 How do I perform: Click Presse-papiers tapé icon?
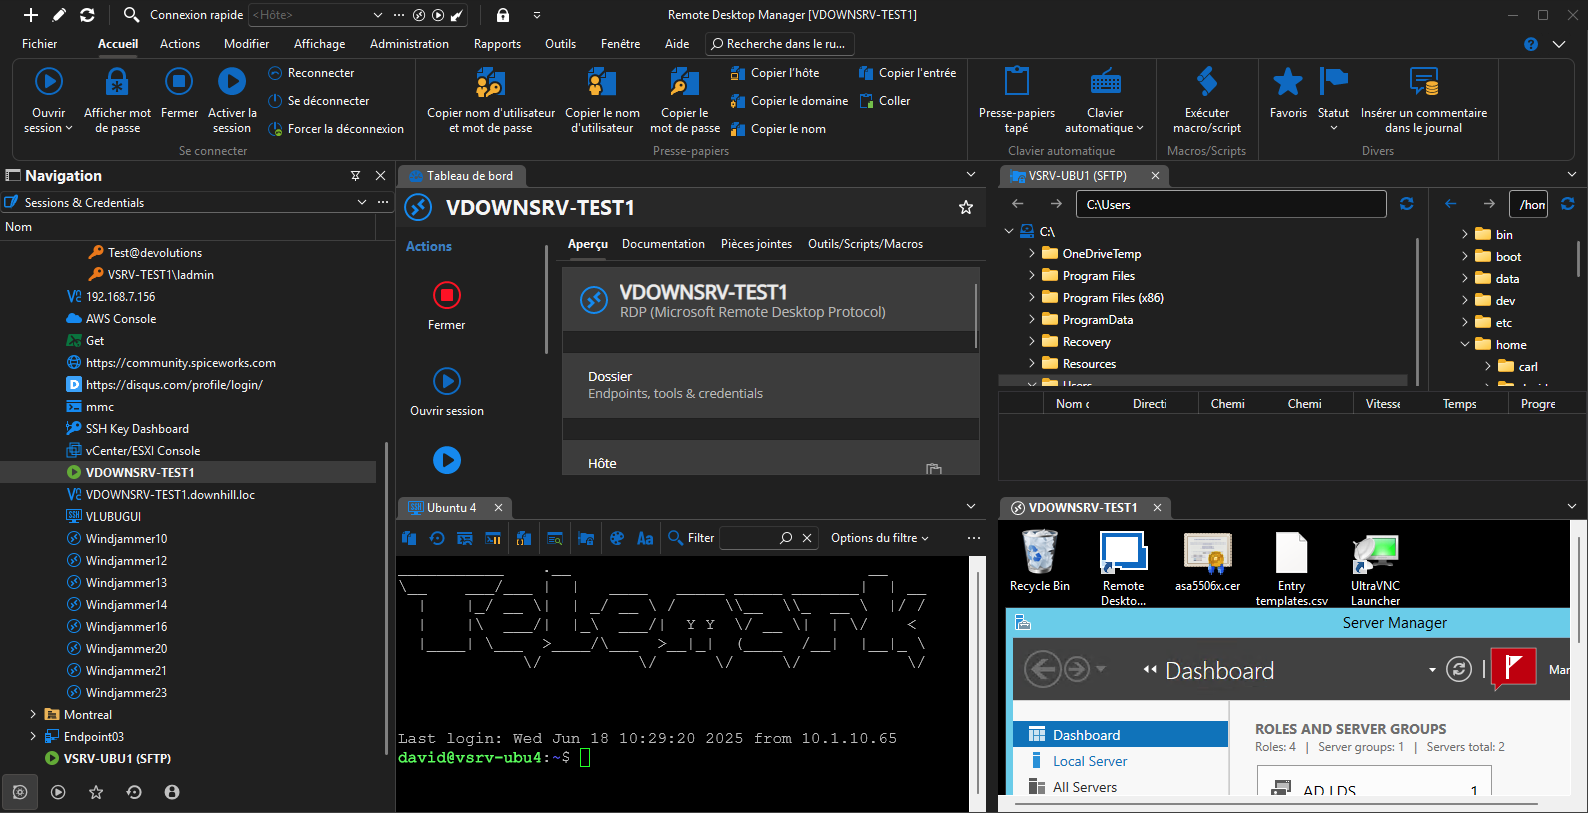click(1017, 81)
